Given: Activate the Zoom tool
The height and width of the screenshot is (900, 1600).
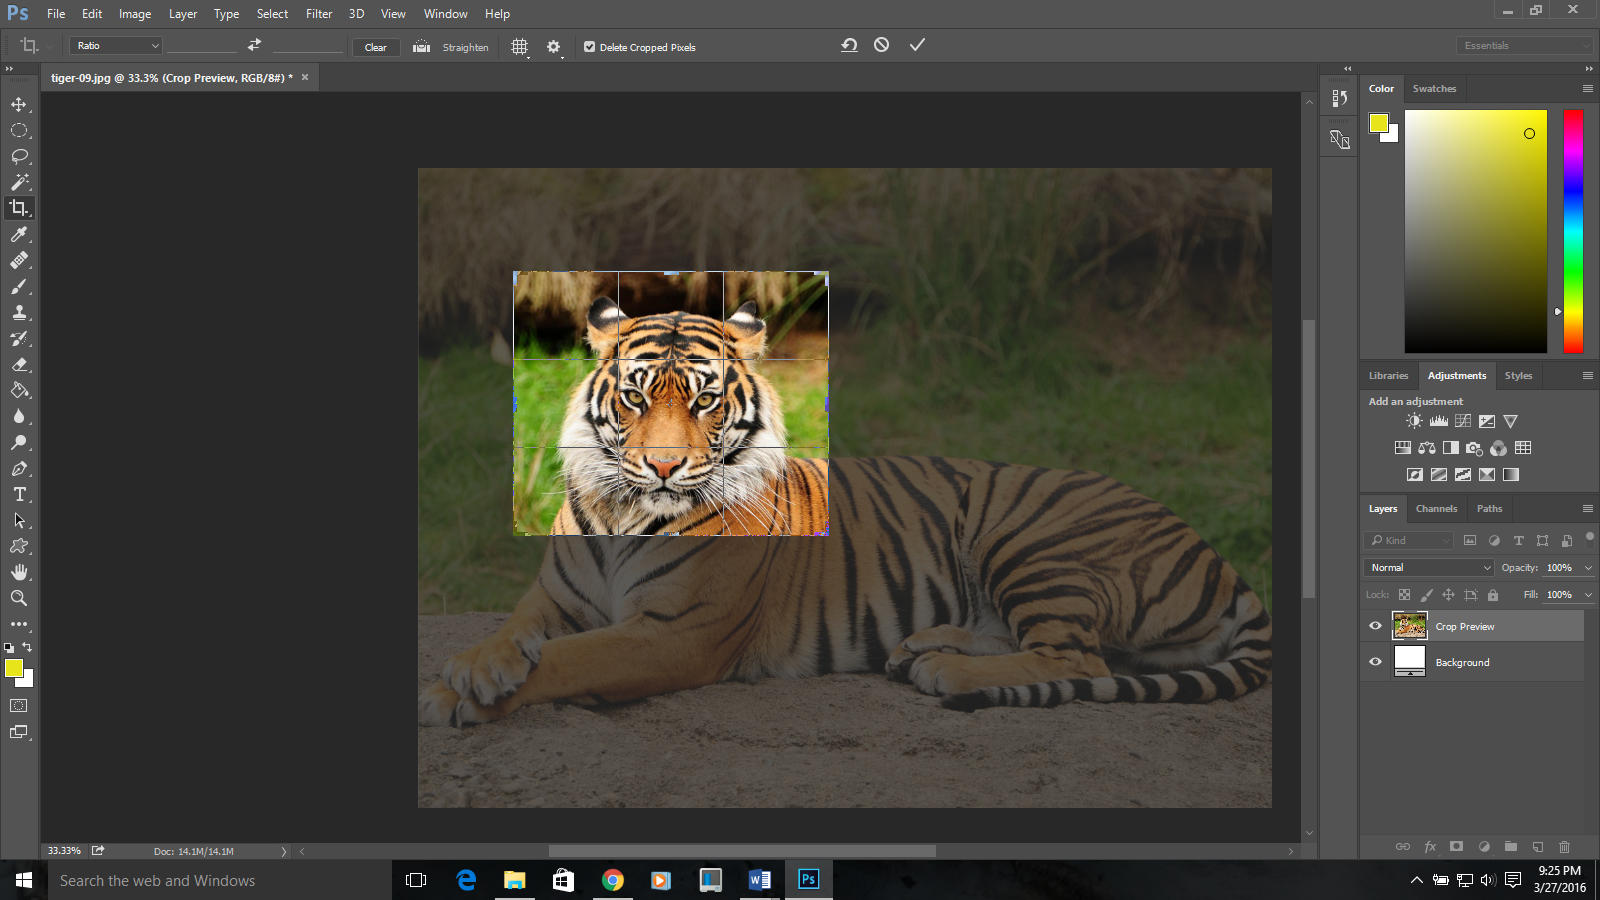Looking at the screenshot, I should 20,598.
